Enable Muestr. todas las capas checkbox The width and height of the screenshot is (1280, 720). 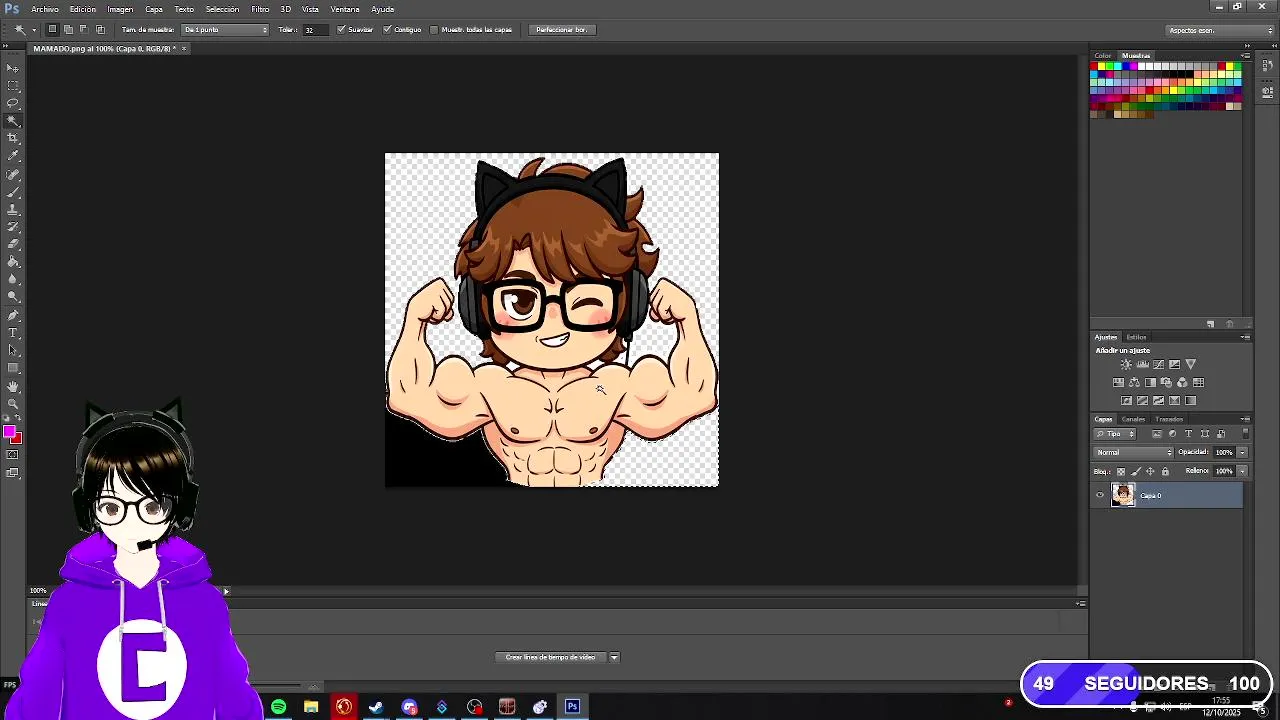(434, 30)
